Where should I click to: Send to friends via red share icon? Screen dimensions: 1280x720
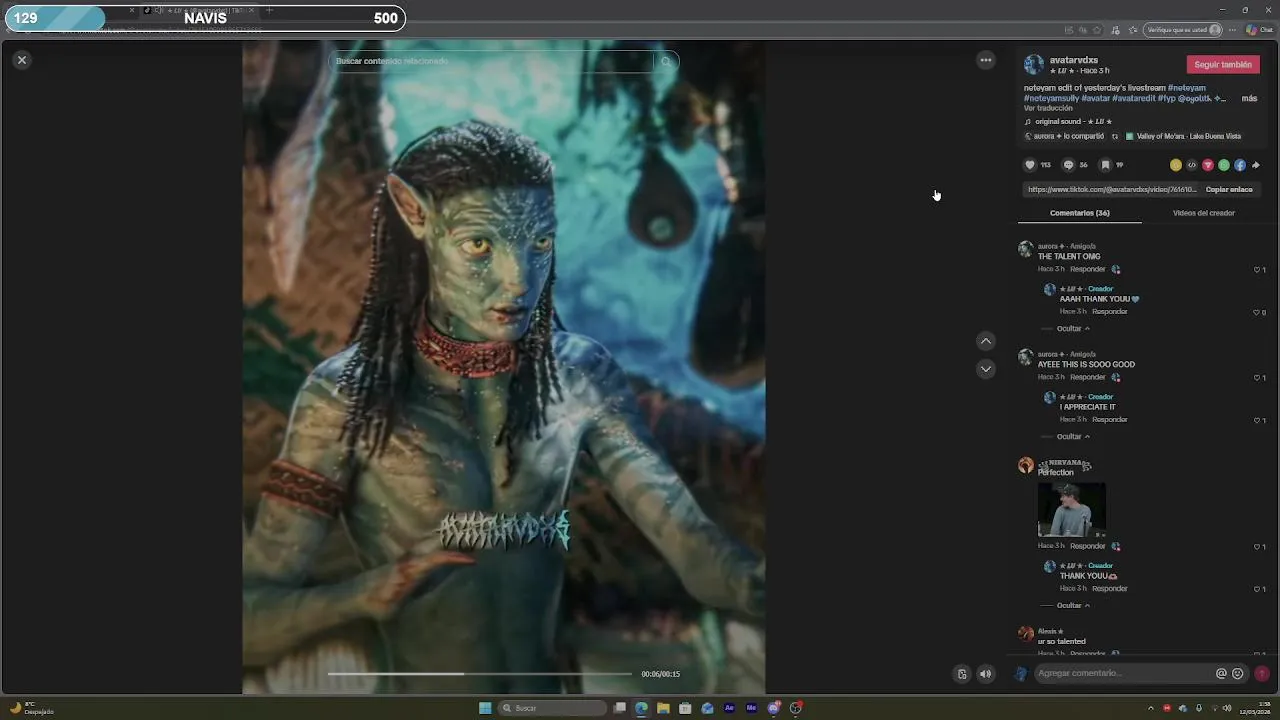[x=1208, y=165]
